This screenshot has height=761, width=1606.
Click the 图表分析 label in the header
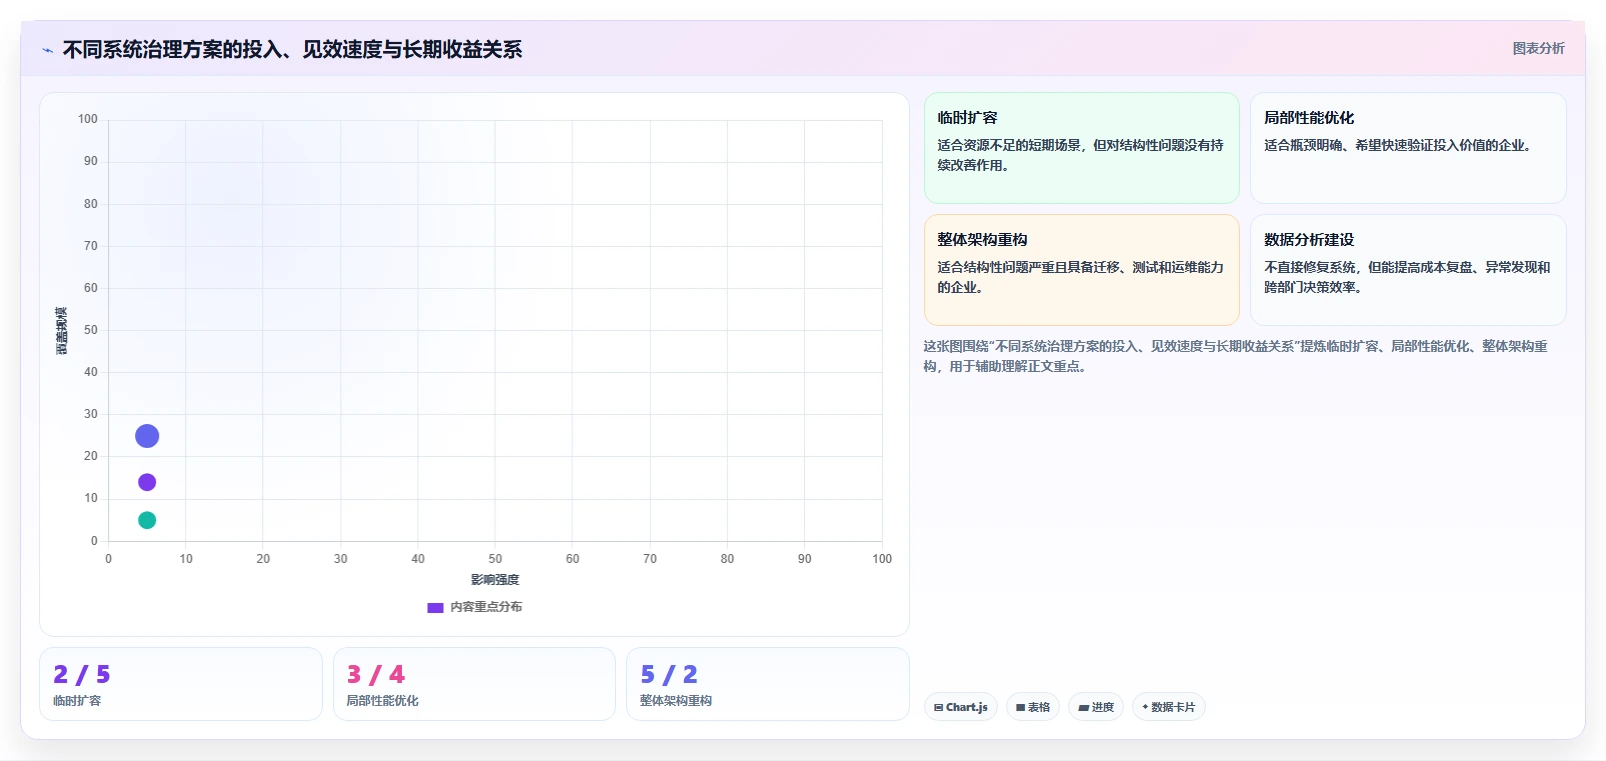point(1538,48)
